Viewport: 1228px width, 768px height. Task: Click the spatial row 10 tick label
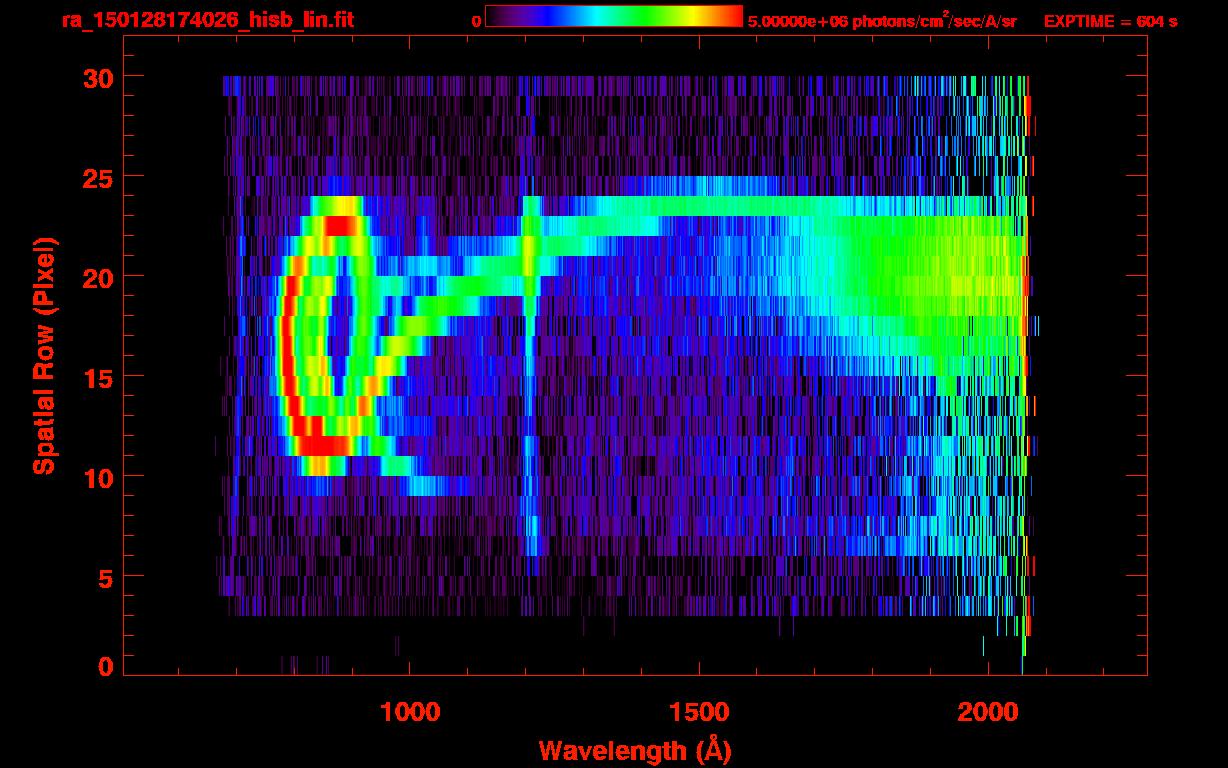[x=97, y=477]
